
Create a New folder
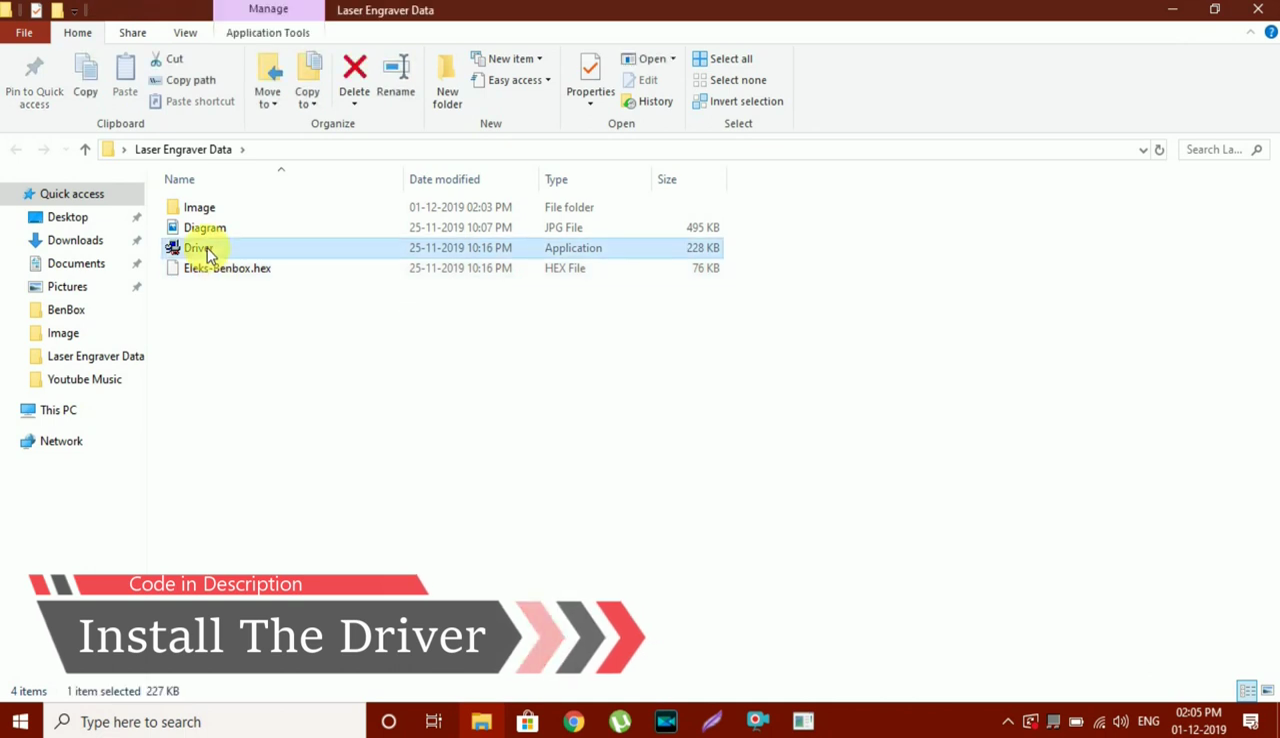coord(447,82)
